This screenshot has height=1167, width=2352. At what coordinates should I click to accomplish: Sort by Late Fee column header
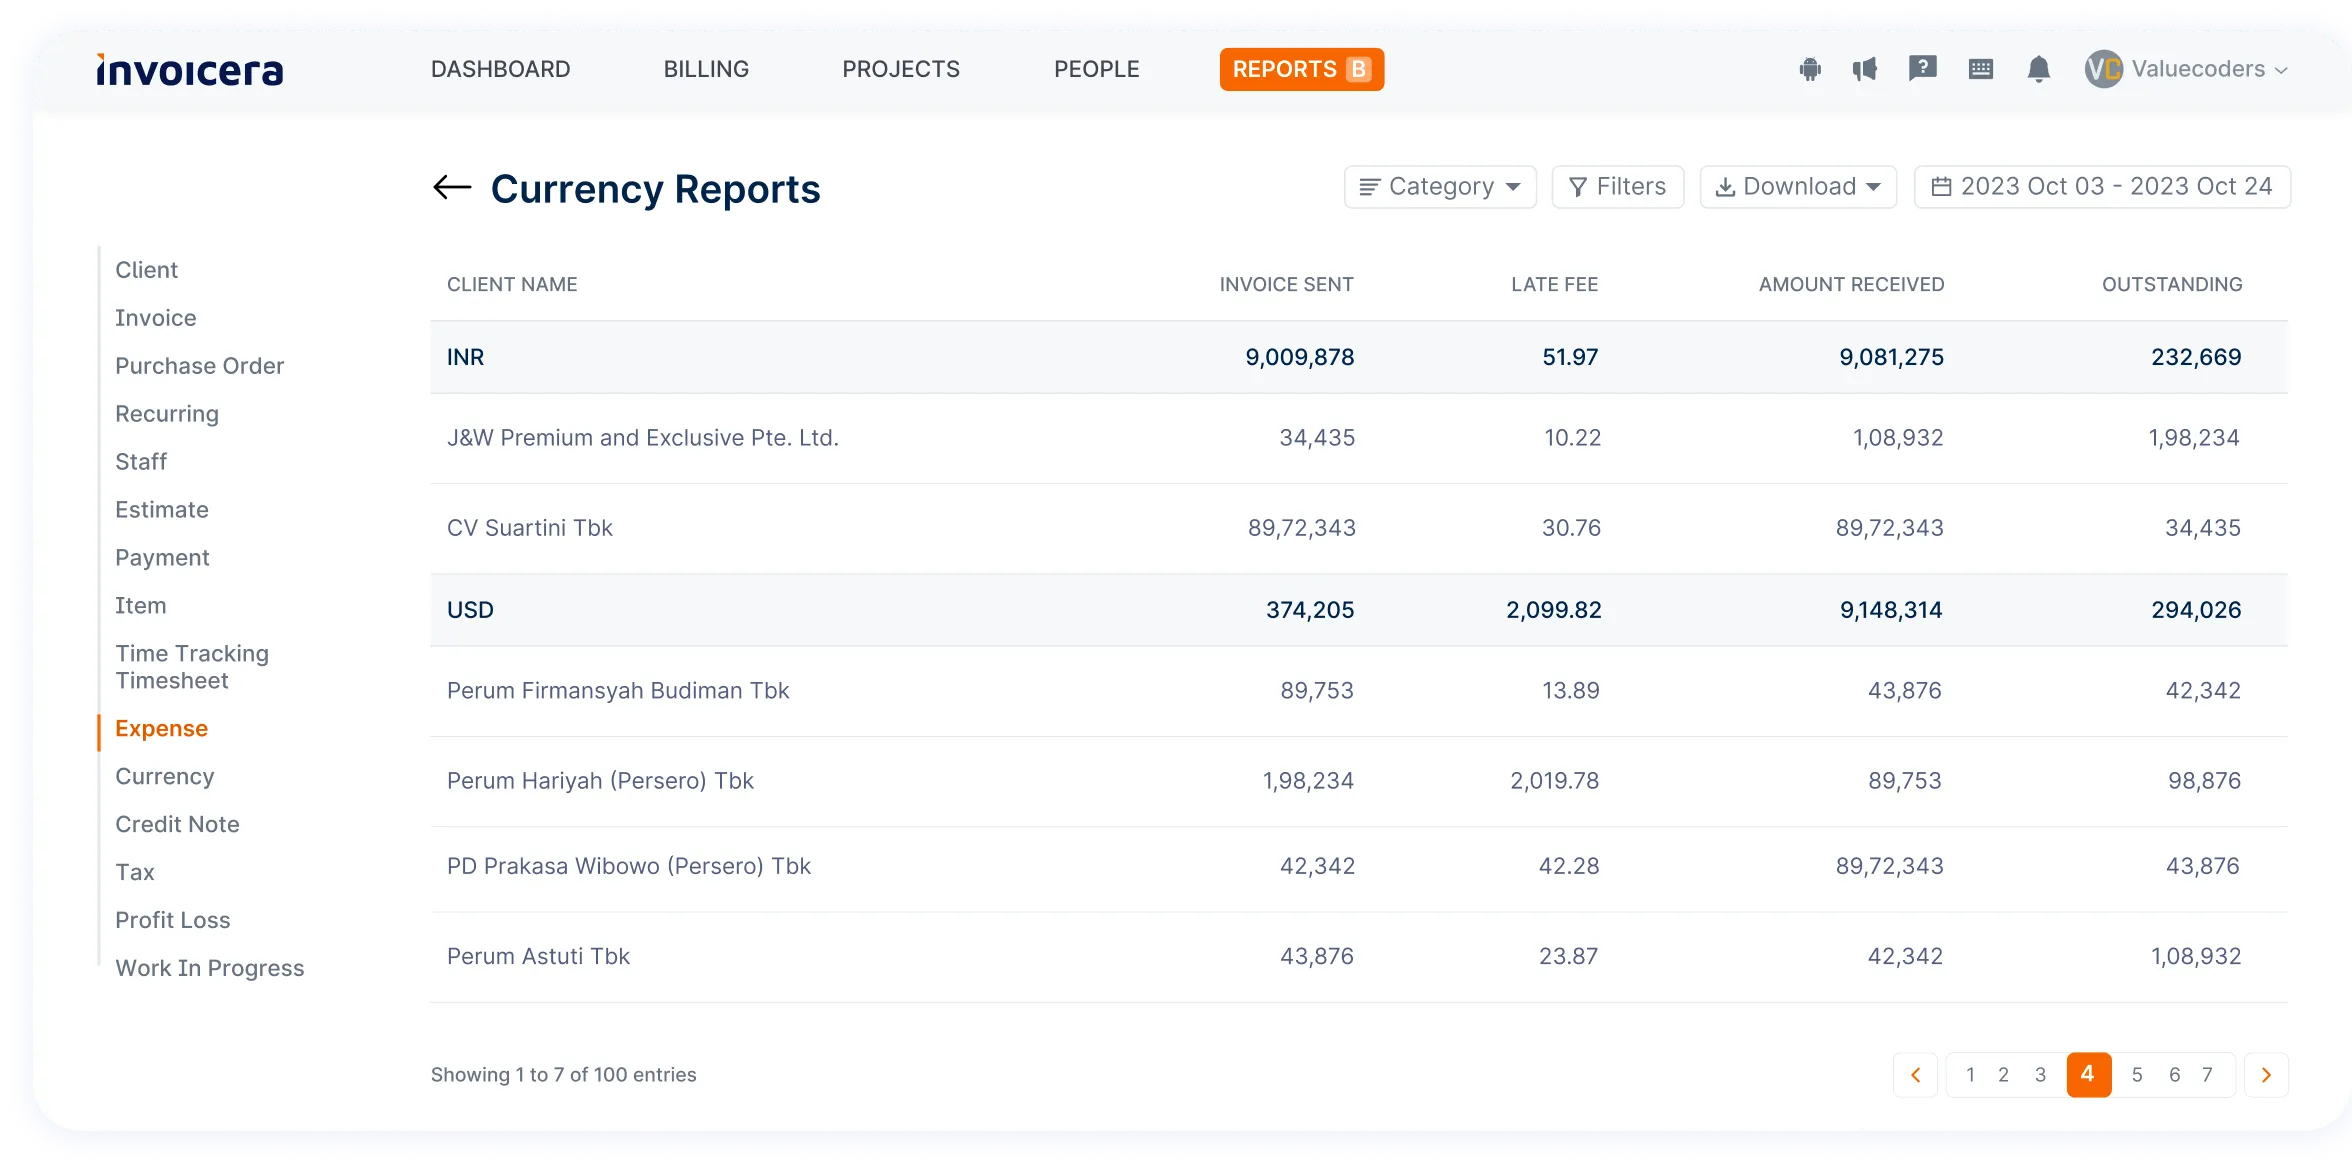1554,285
